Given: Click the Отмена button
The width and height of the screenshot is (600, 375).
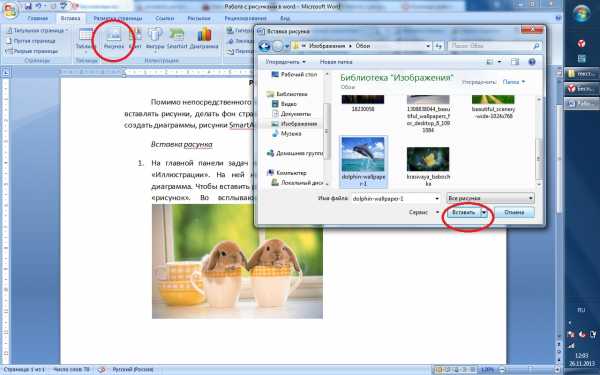Looking at the screenshot, I should [514, 212].
